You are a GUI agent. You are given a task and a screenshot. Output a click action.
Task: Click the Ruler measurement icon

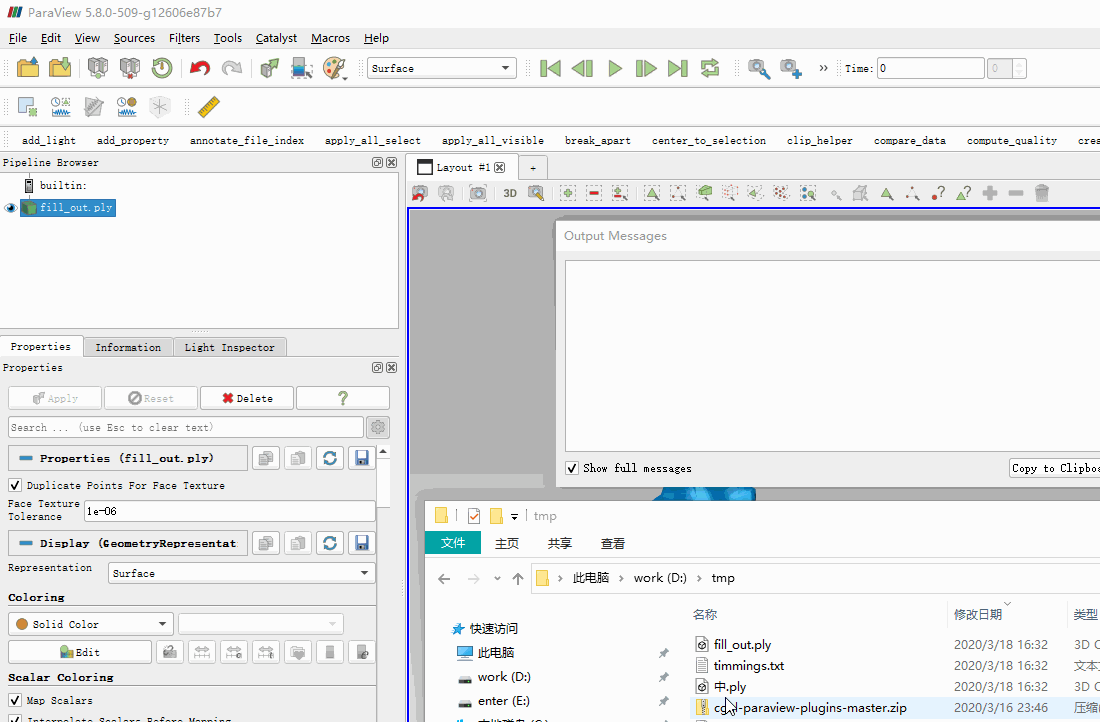pos(208,107)
